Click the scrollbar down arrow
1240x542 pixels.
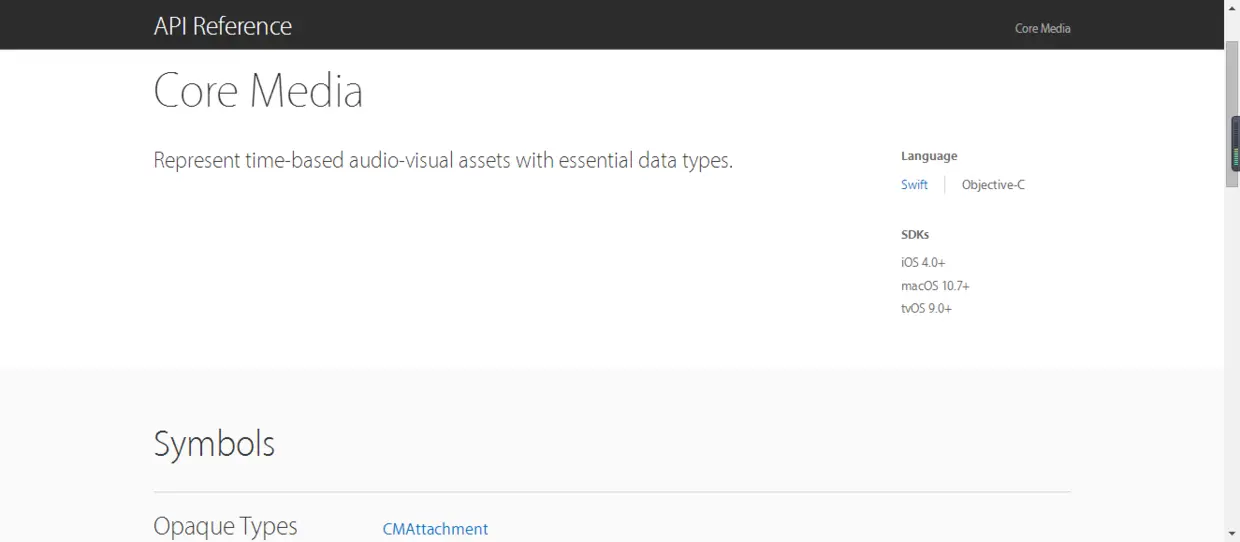tap(1232, 534)
